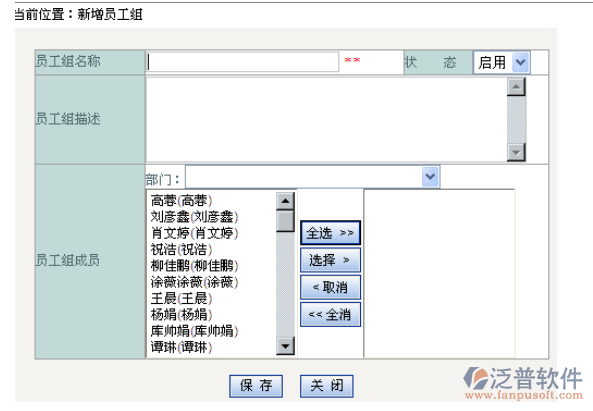Expand the 部门 department dropdown
The width and height of the screenshot is (593, 411).
pos(312,177)
